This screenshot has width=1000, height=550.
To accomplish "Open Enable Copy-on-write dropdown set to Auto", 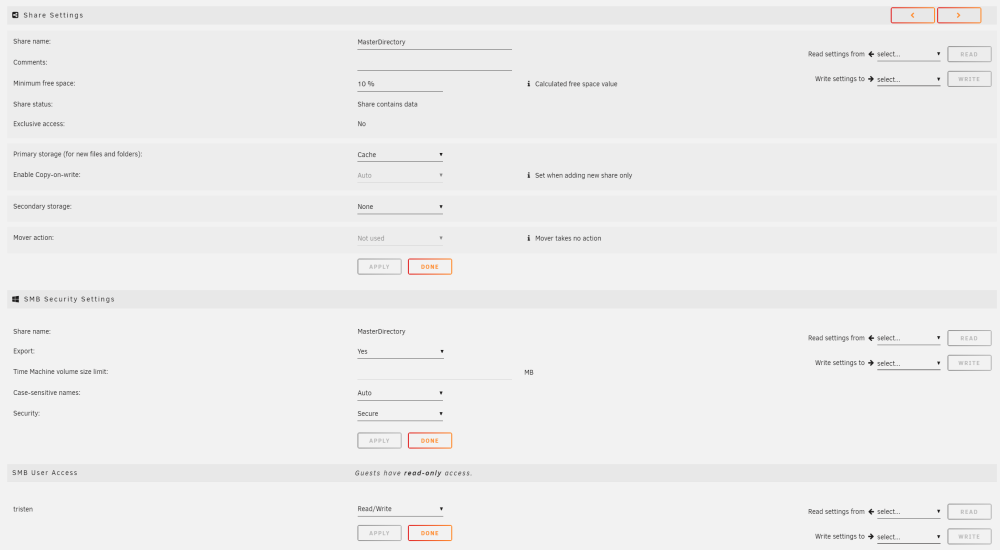I will [400, 175].
